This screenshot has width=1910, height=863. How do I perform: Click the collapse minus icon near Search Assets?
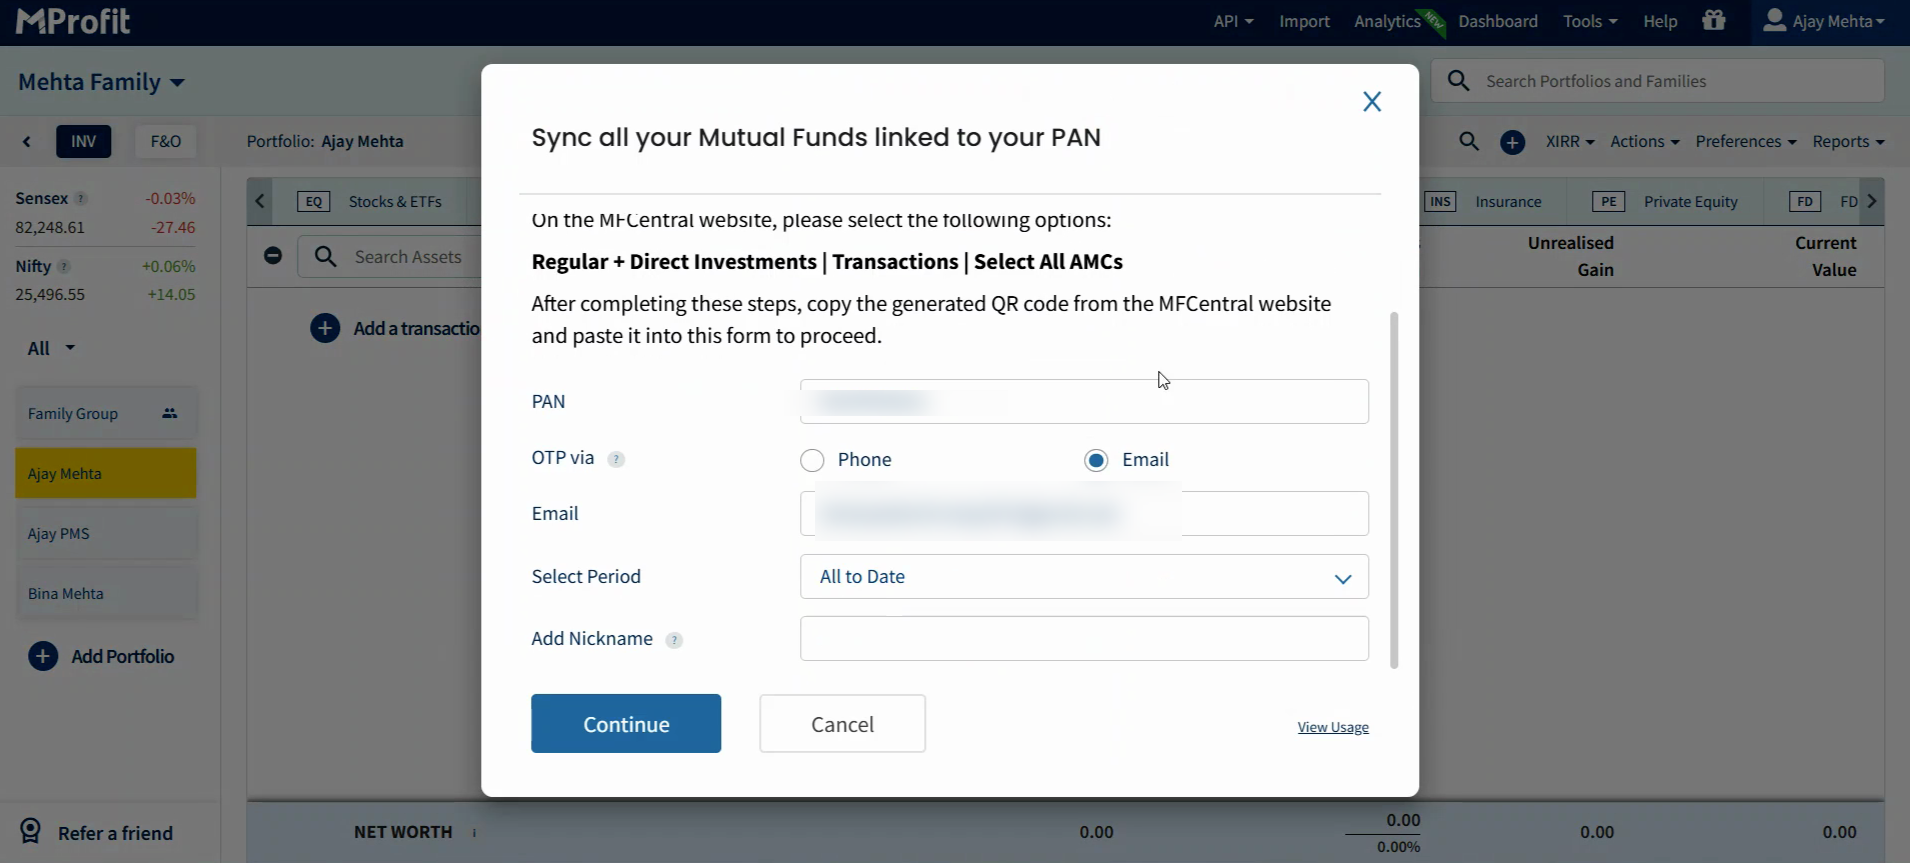point(273,256)
